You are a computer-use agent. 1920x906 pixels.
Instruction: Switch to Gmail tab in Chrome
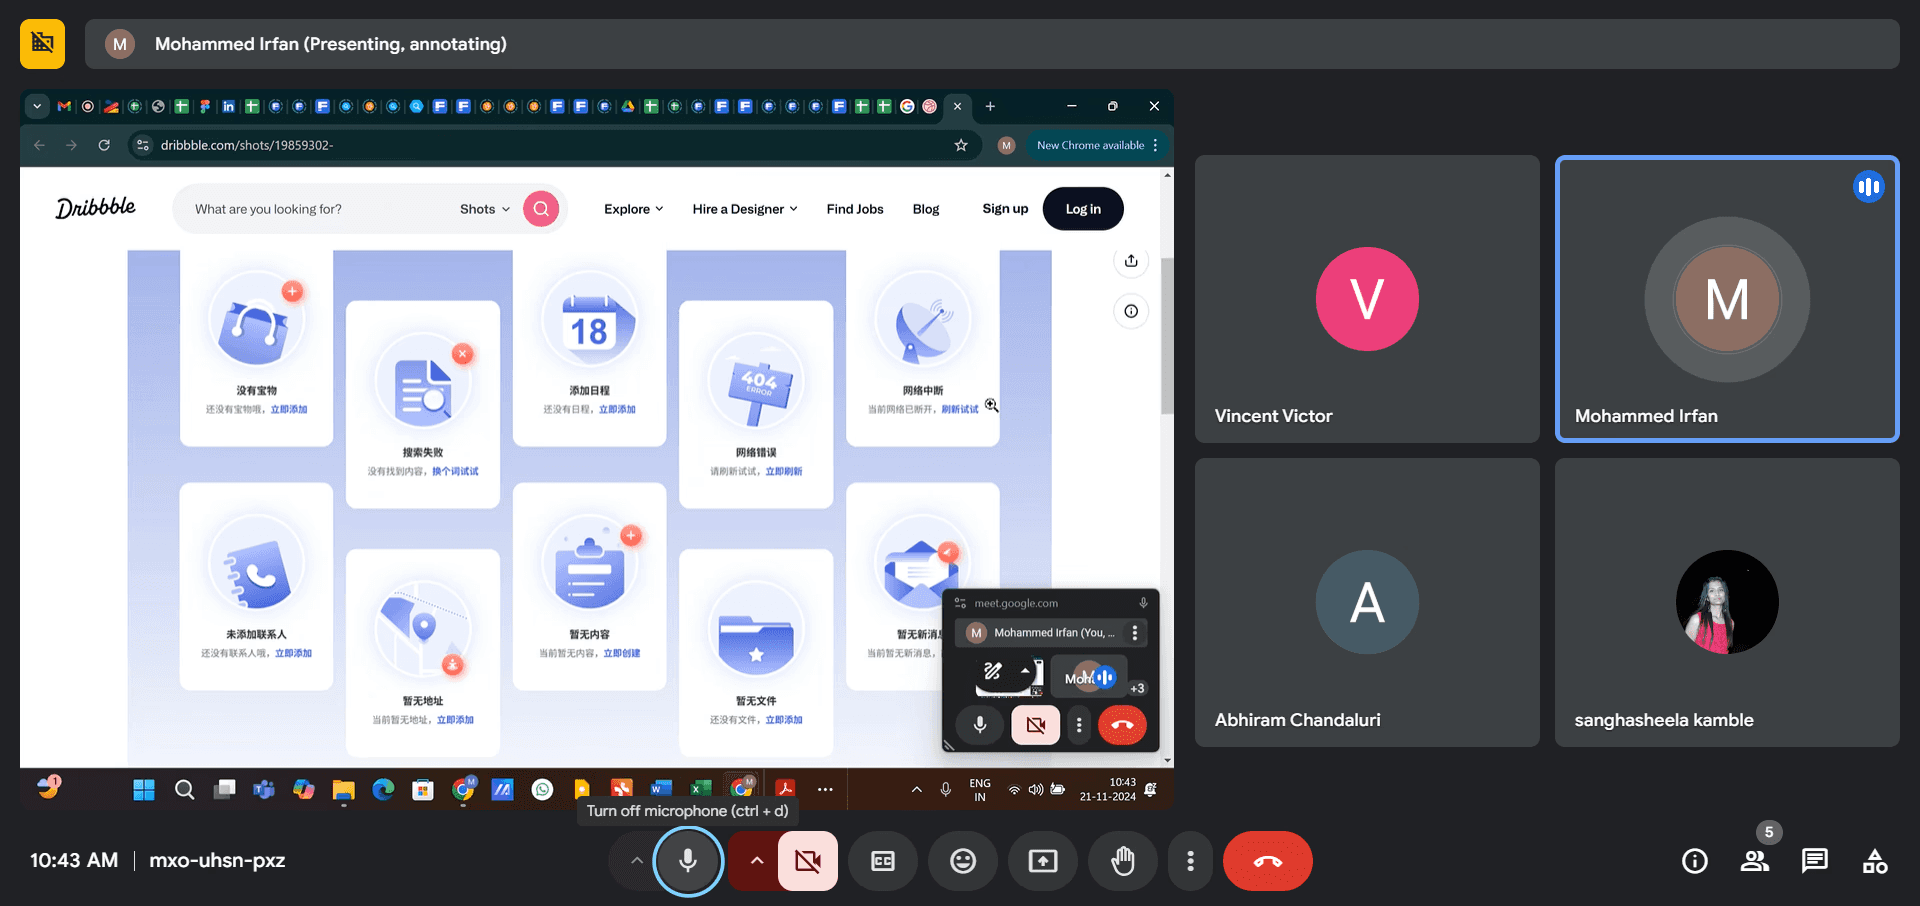coord(64,106)
